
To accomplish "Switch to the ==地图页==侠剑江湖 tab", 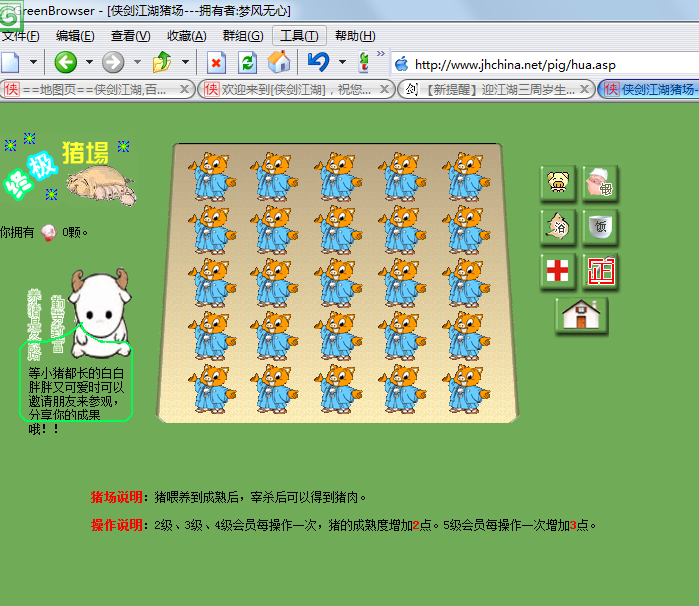I will [96, 90].
